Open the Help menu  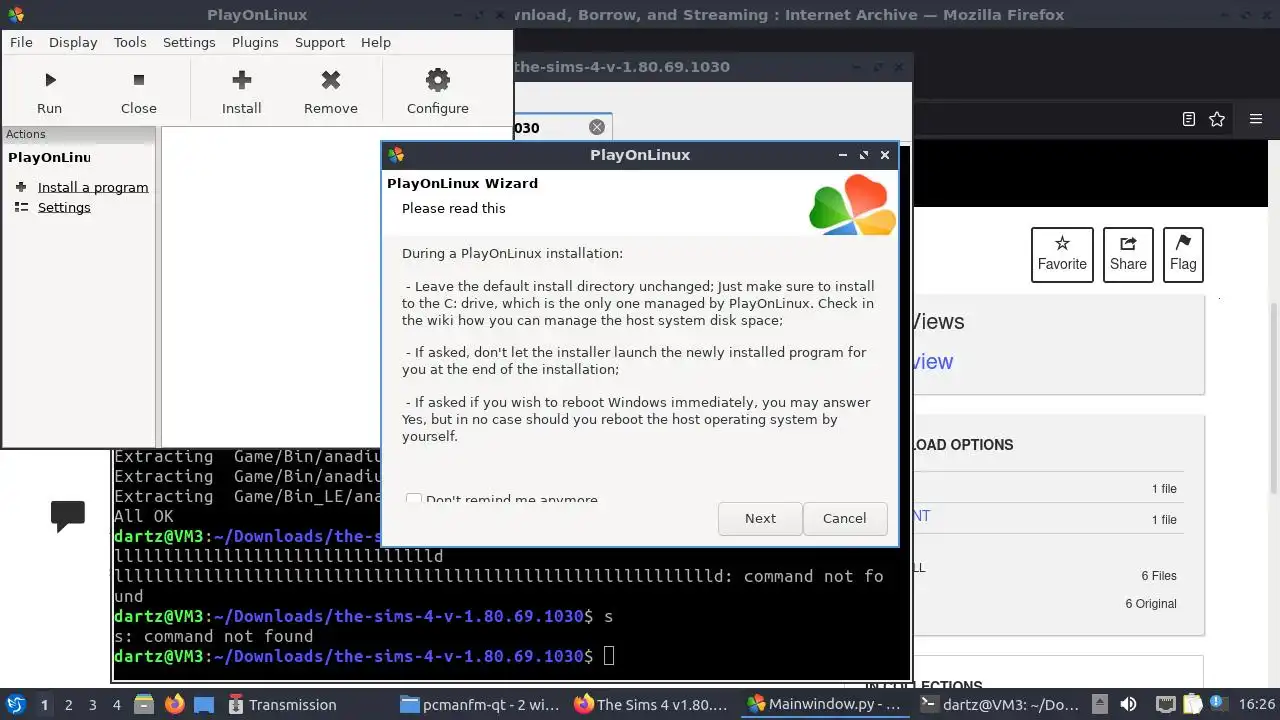[x=376, y=42]
